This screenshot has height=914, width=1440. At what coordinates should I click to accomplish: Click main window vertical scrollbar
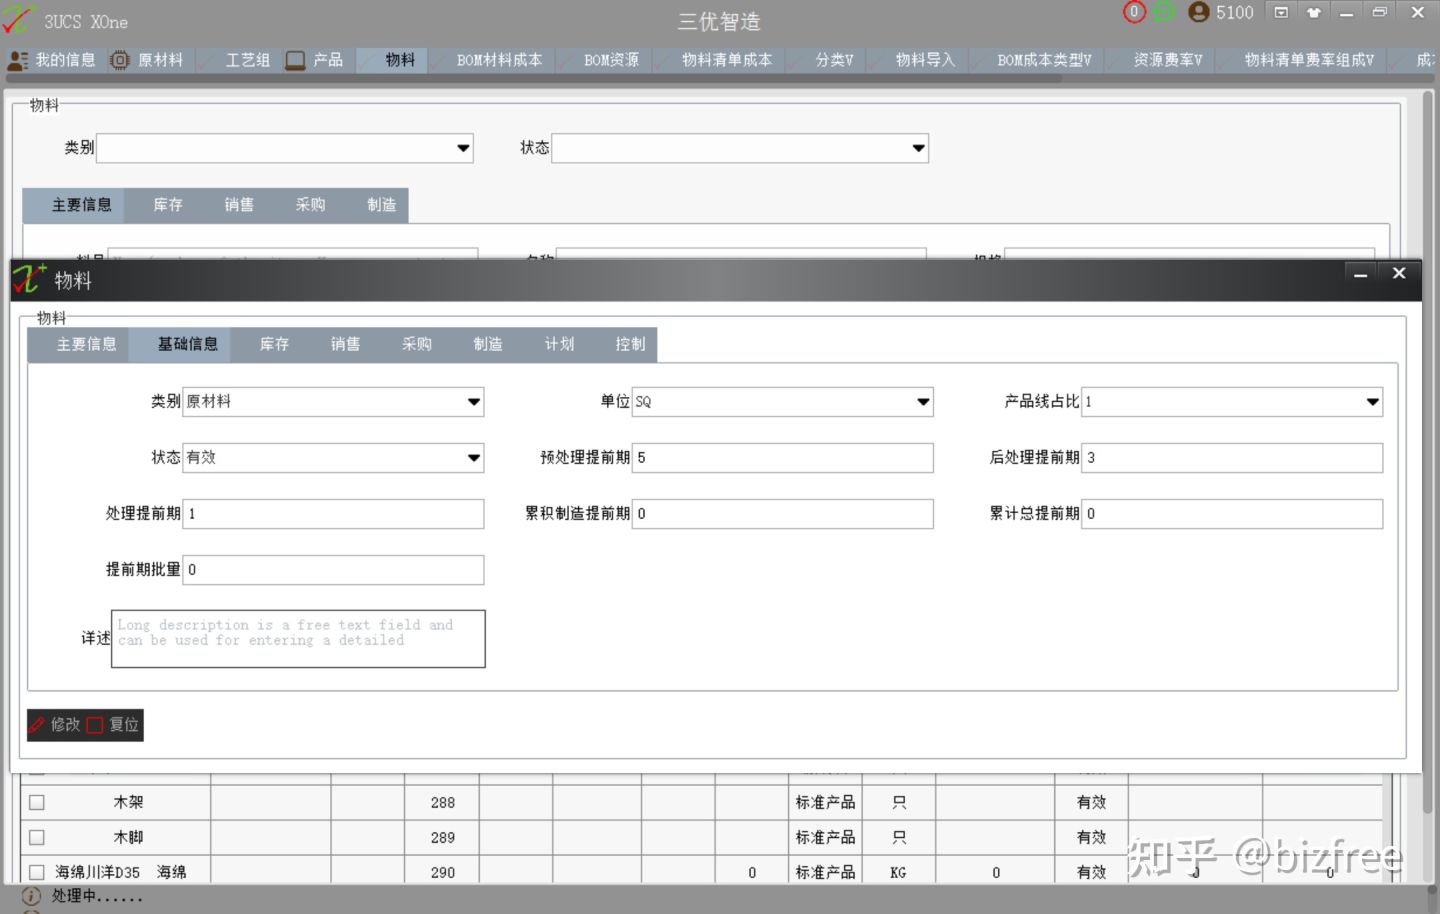[x=1428, y=450]
